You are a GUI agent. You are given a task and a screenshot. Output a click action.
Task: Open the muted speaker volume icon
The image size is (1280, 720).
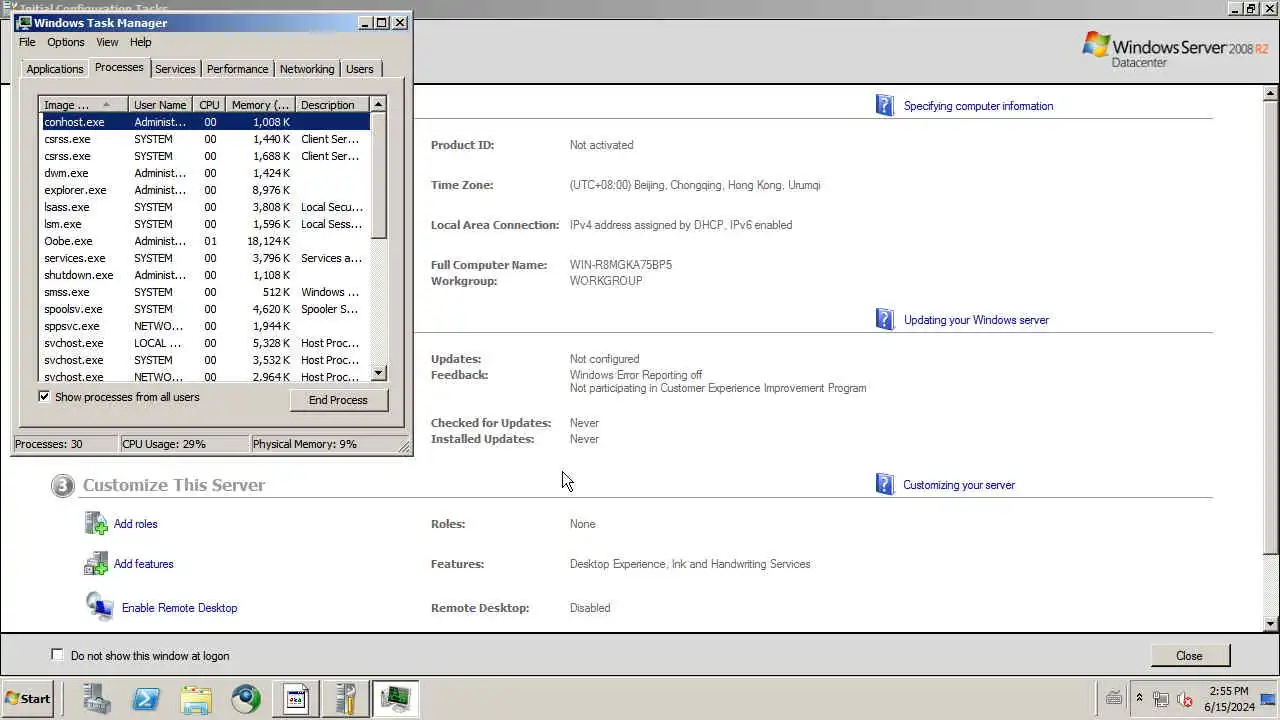click(x=1185, y=699)
